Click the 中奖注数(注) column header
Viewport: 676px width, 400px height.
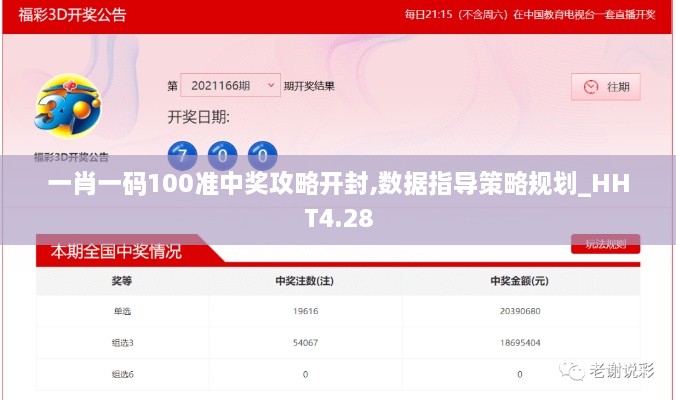click(x=305, y=281)
